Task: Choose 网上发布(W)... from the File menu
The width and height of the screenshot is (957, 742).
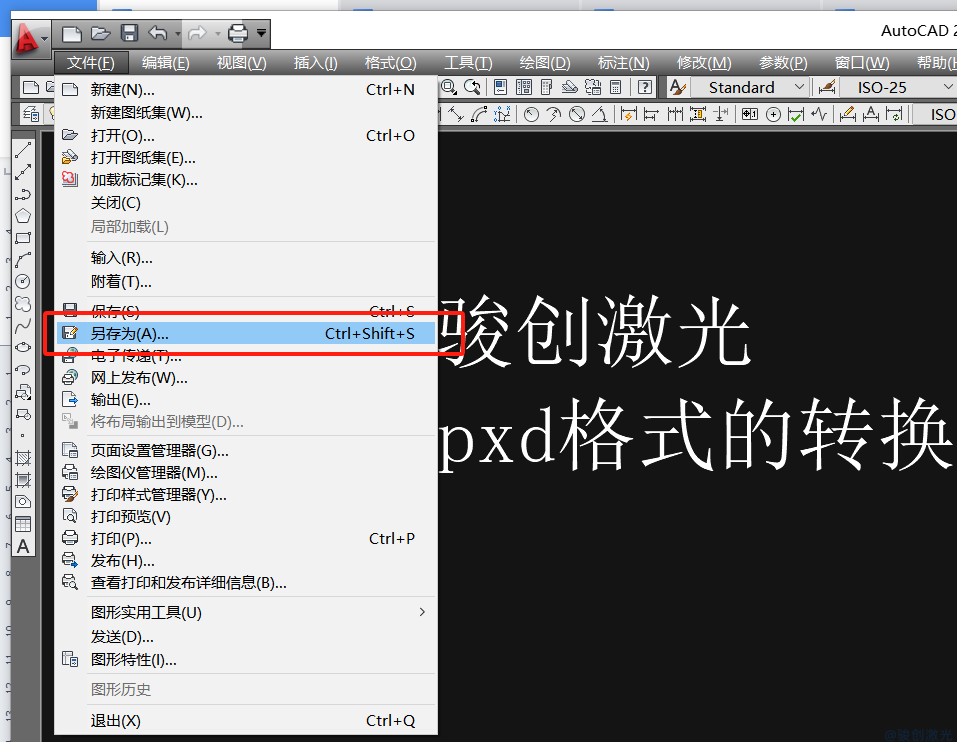Action: (x=246, y=378)
